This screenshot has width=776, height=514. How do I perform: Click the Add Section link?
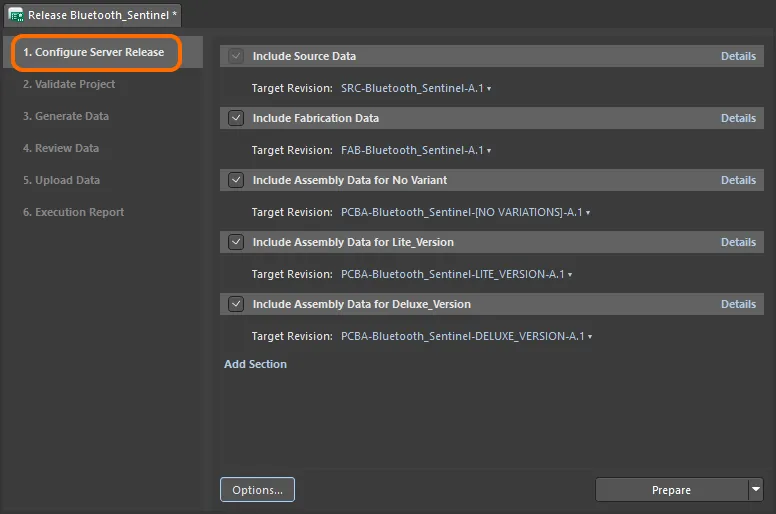[255, 364]
